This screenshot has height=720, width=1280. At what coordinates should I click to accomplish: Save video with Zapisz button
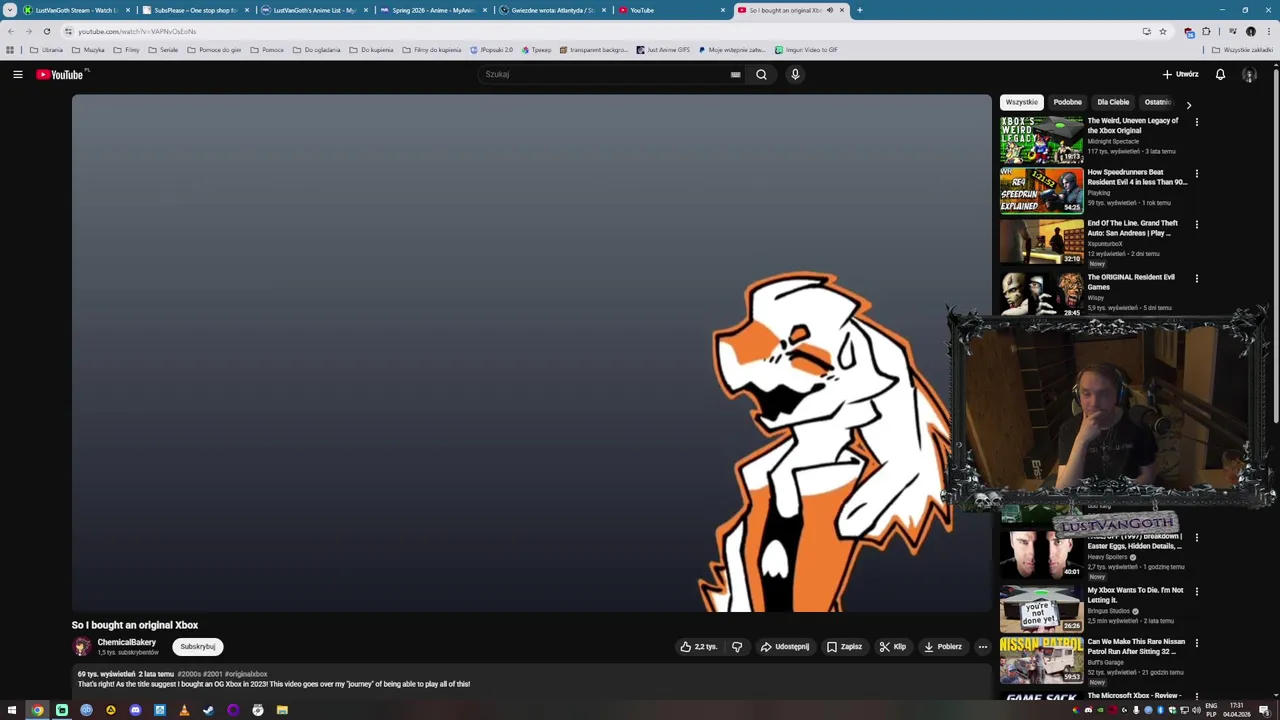844,647
